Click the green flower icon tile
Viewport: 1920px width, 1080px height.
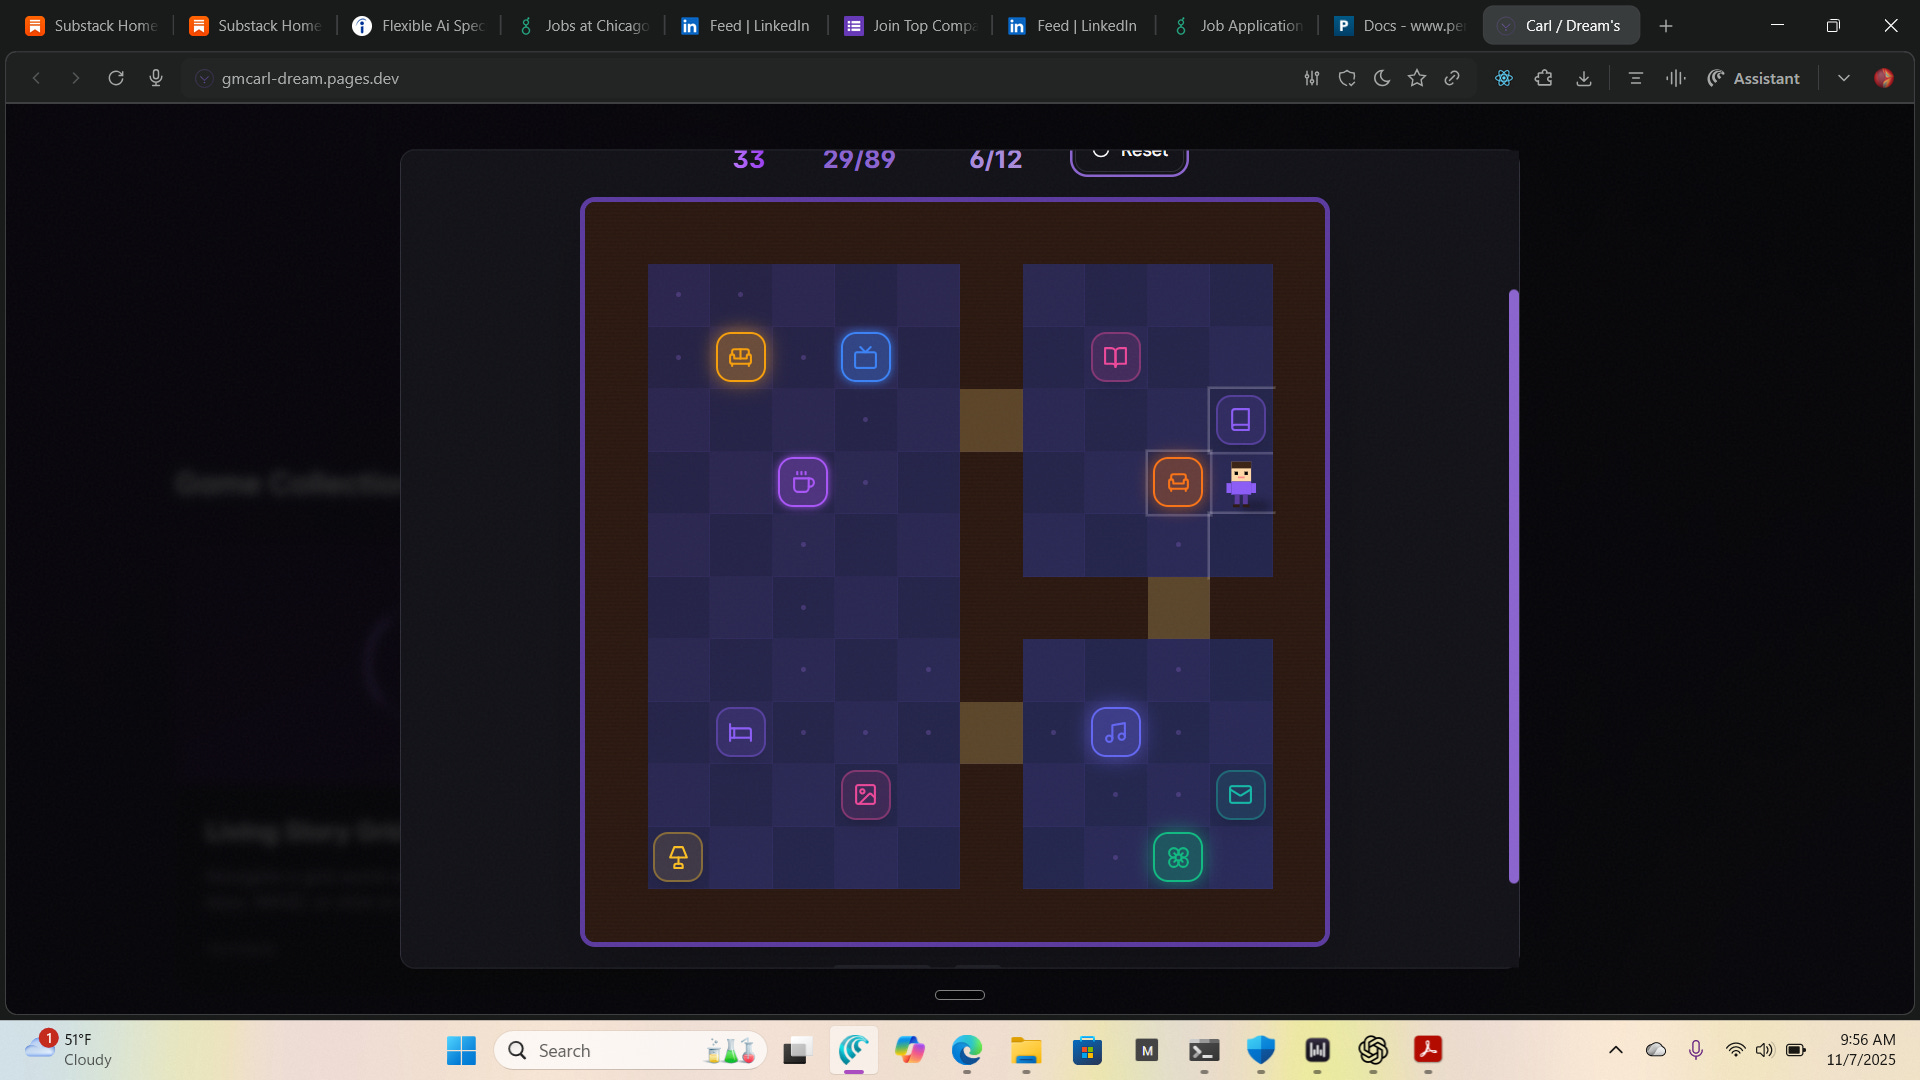click(1177, 858)
